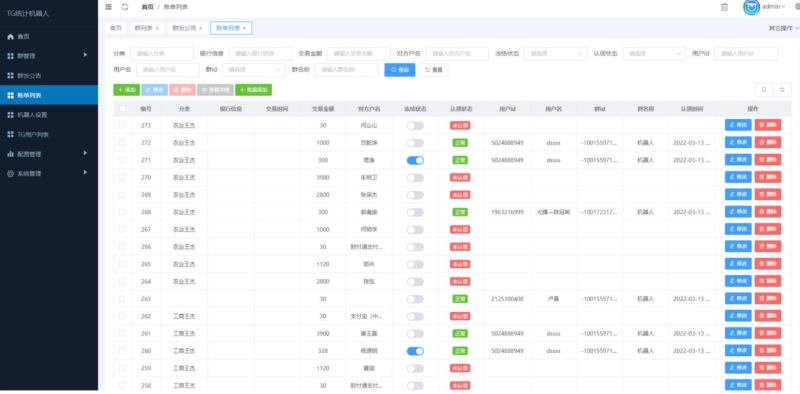
Task: Close the 群列表 tab with its x
Action: pos(157,28)
